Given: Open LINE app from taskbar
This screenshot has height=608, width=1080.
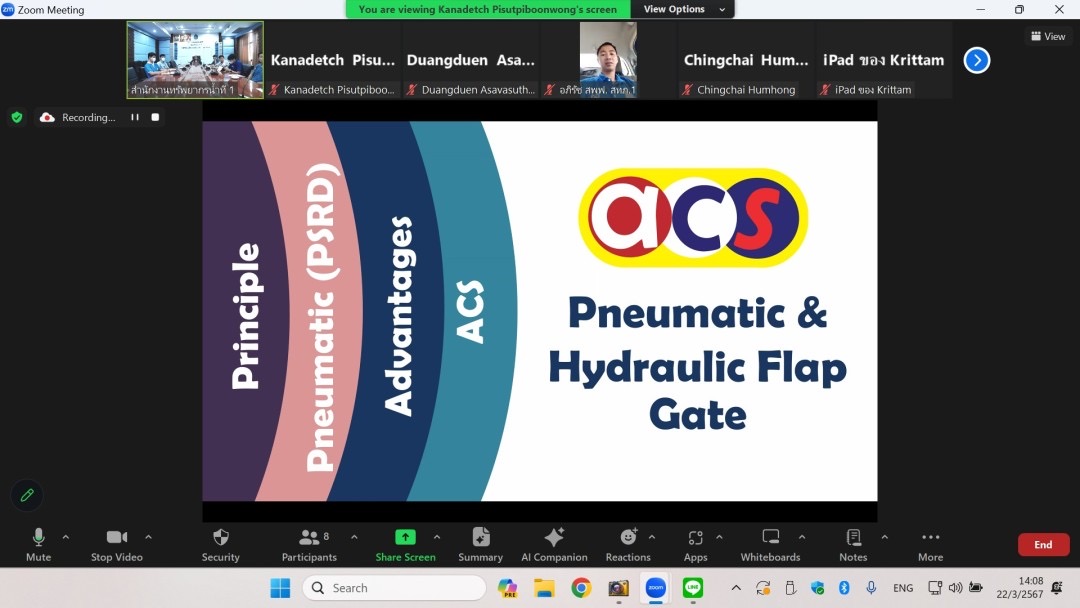Looking at the screenshot, I should click(x=693, y=588).
